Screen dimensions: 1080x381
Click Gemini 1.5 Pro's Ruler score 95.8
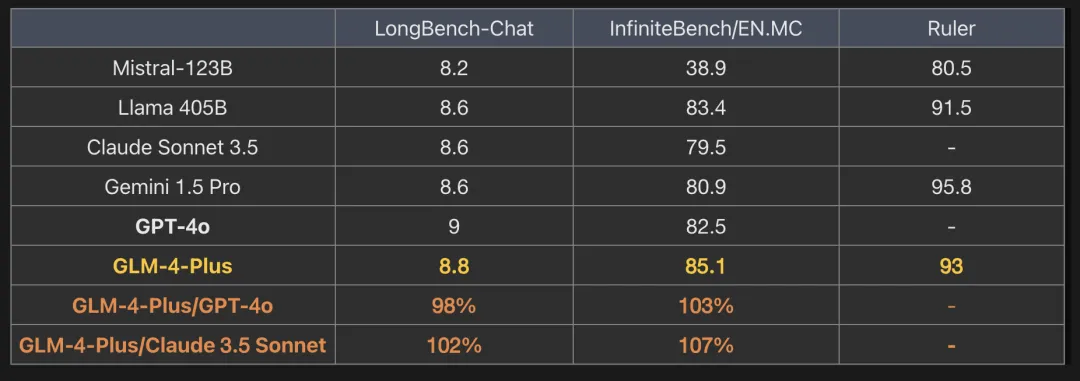click(951, 187)
